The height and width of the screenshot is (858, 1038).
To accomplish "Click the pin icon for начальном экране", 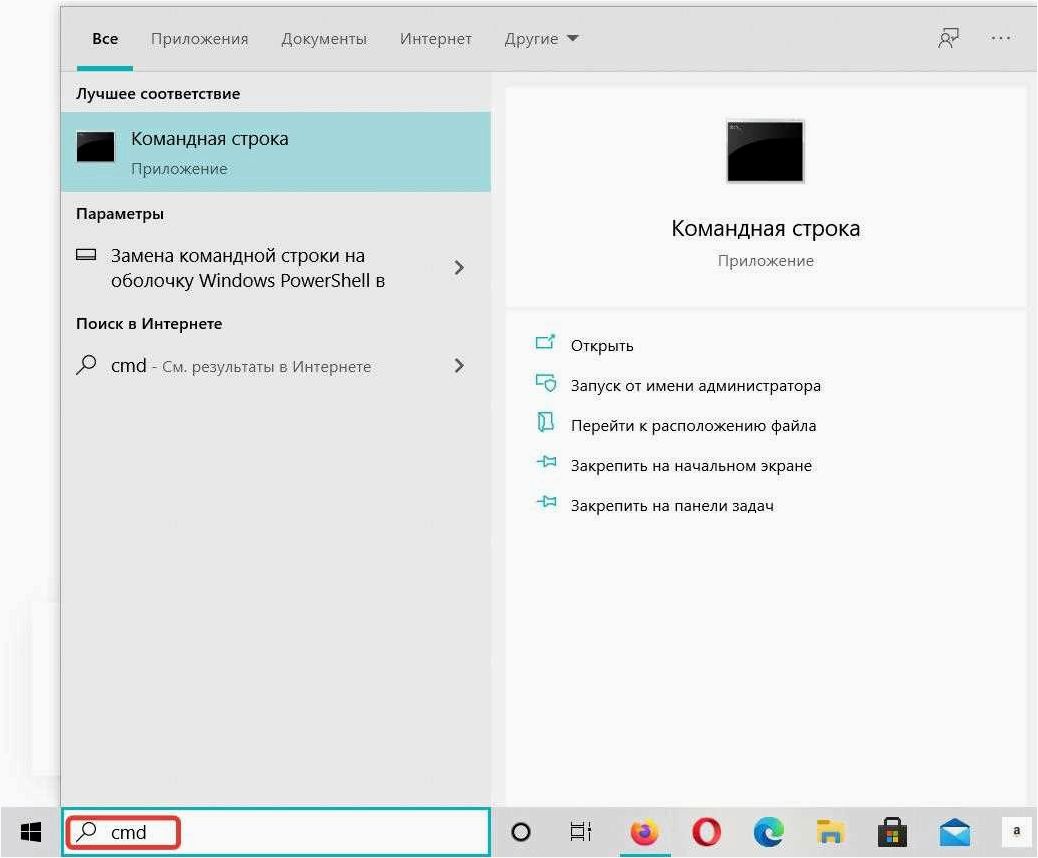I will [x=546, y=462].
